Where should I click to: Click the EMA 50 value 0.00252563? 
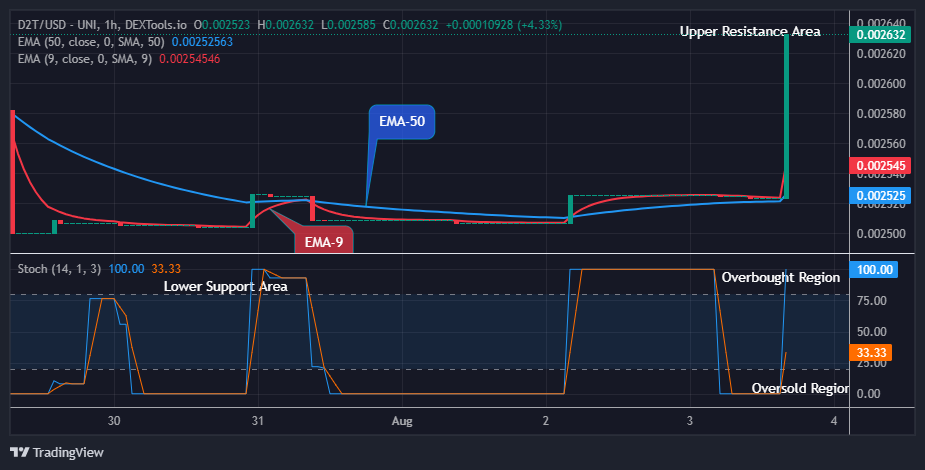click(202, 42)
